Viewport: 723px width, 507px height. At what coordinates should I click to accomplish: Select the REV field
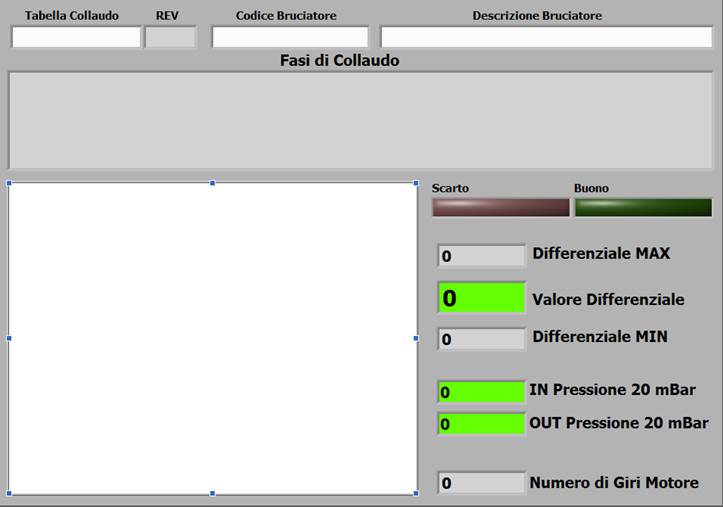170,38
